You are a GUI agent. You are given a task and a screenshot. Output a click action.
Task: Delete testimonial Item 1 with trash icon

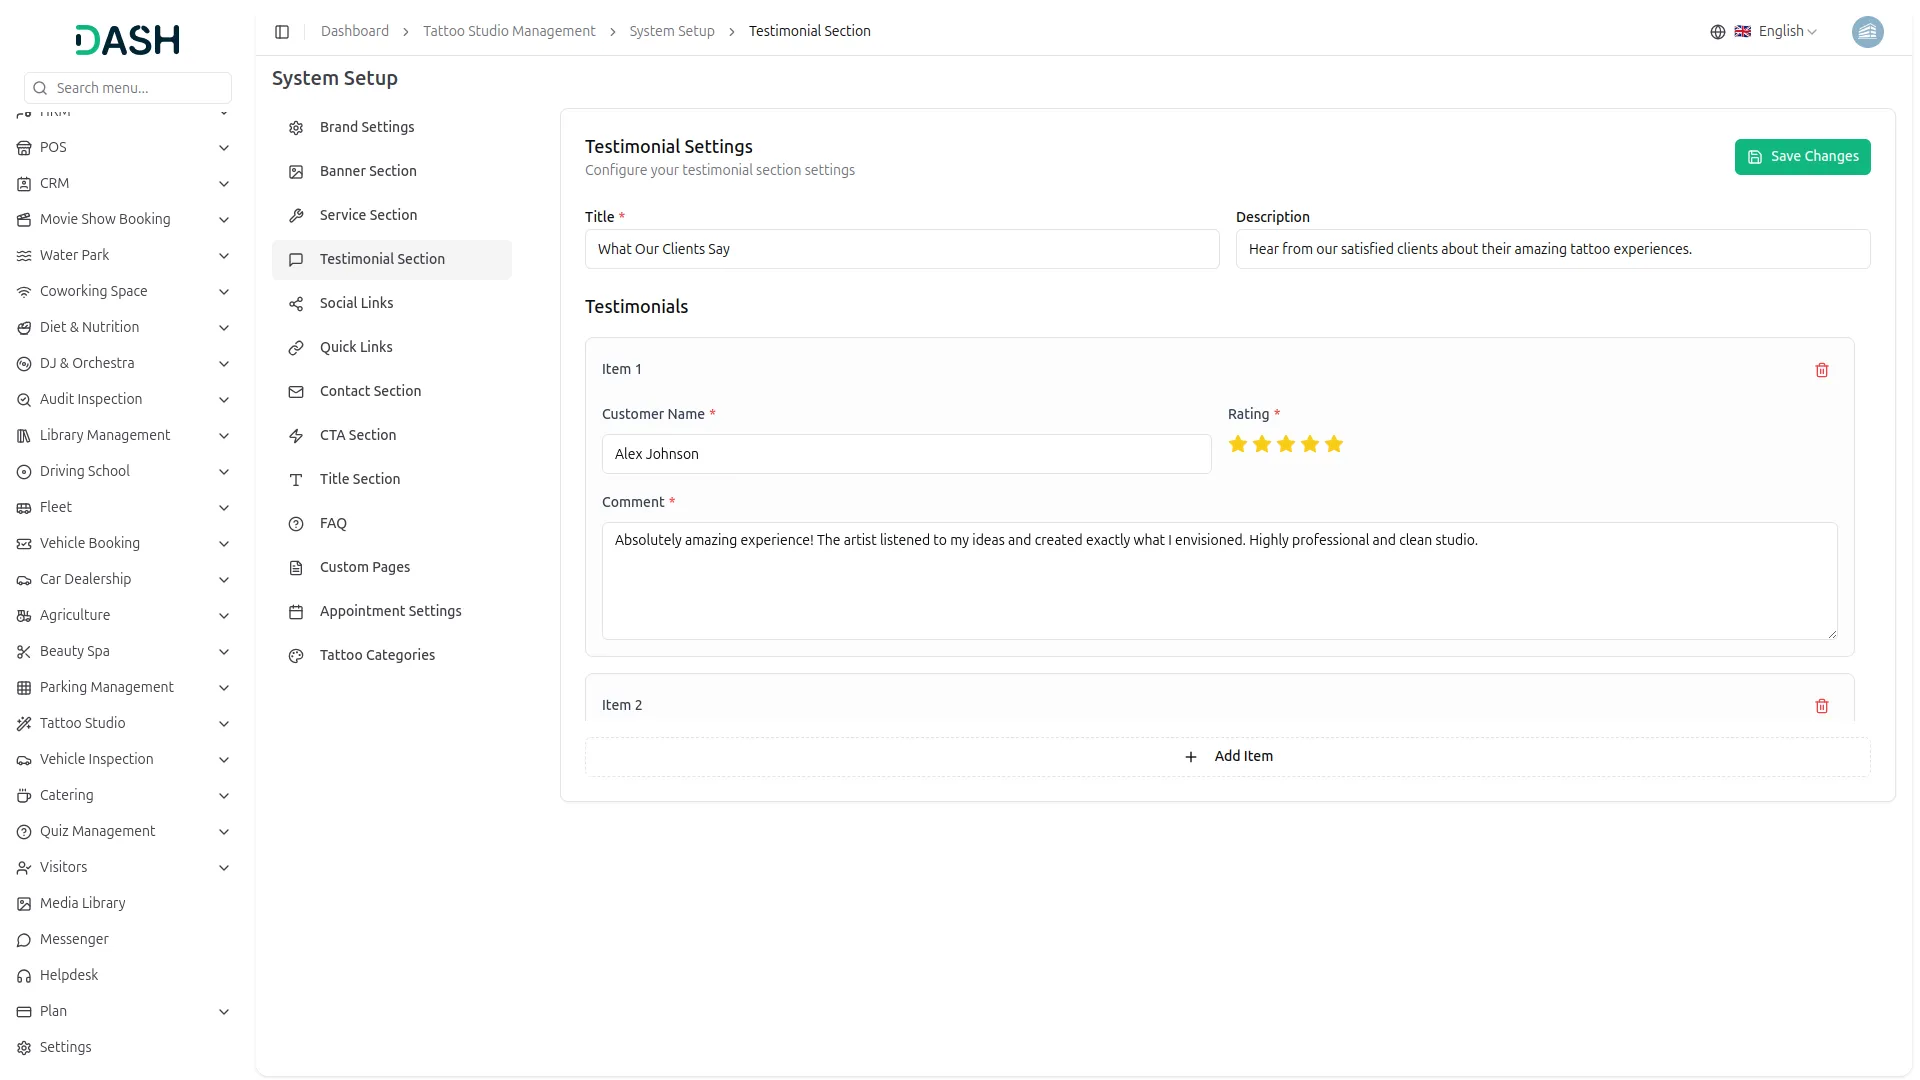pos(1821,370)
